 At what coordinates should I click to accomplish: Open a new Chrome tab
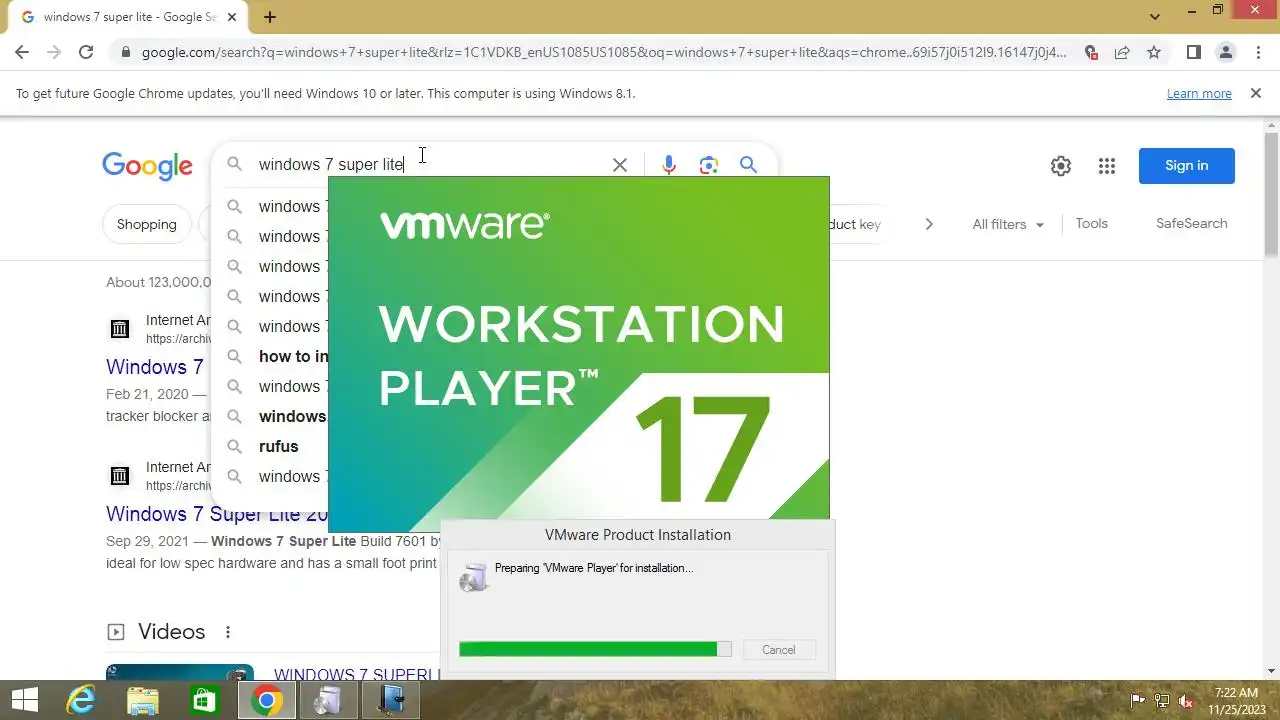point(270,17)
